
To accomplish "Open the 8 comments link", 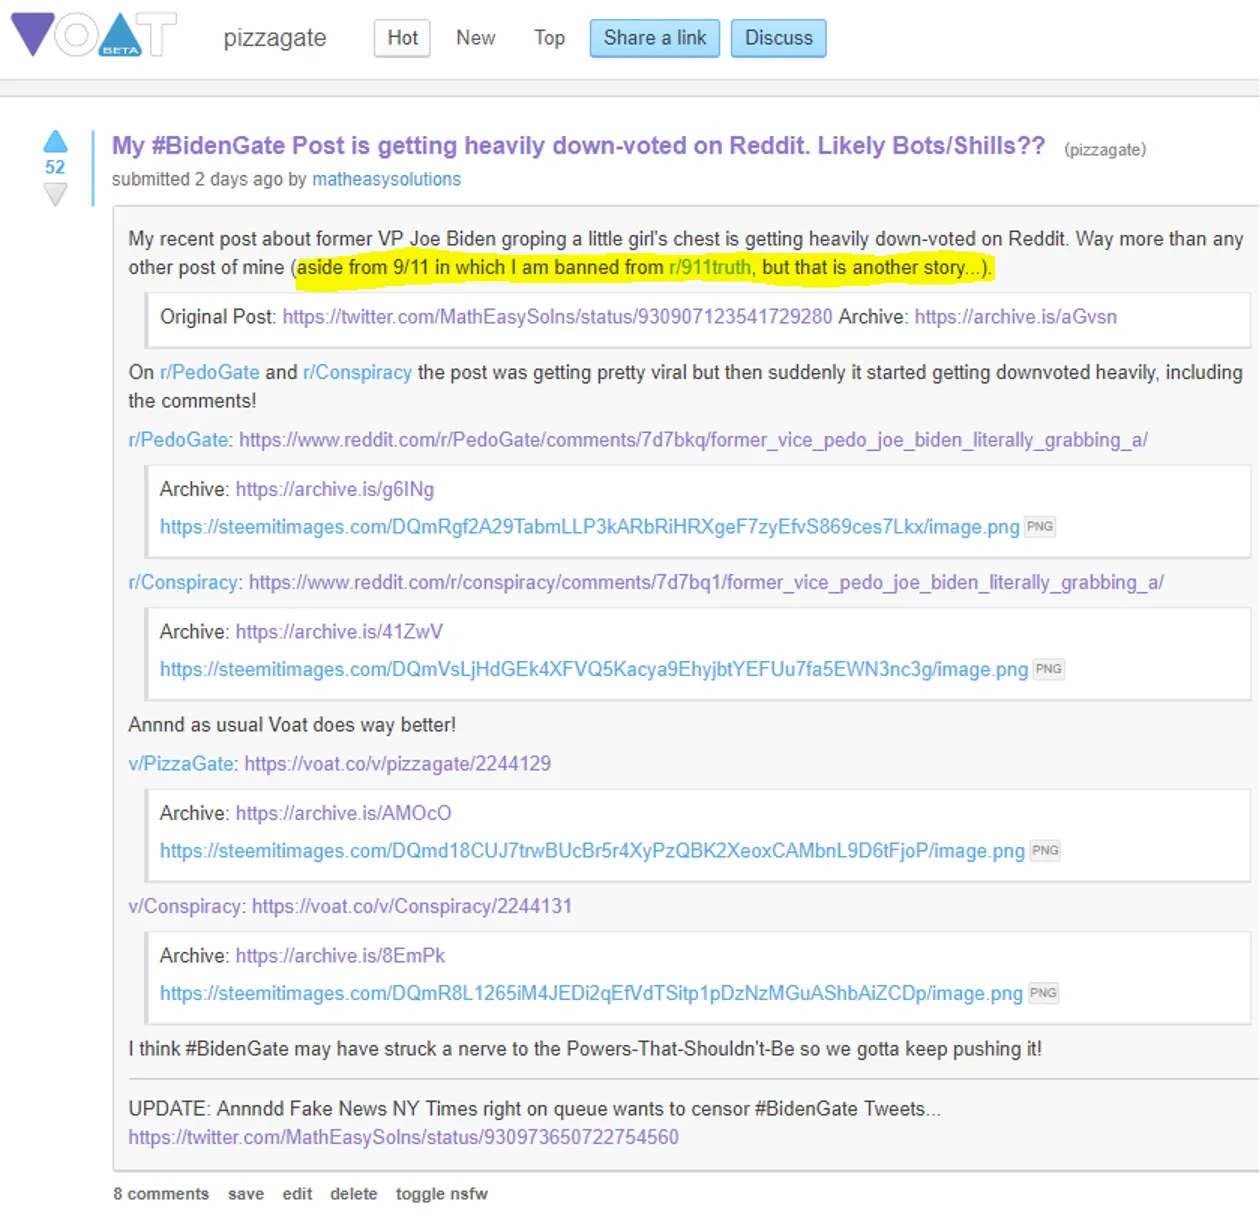I will coord(161,1194).
